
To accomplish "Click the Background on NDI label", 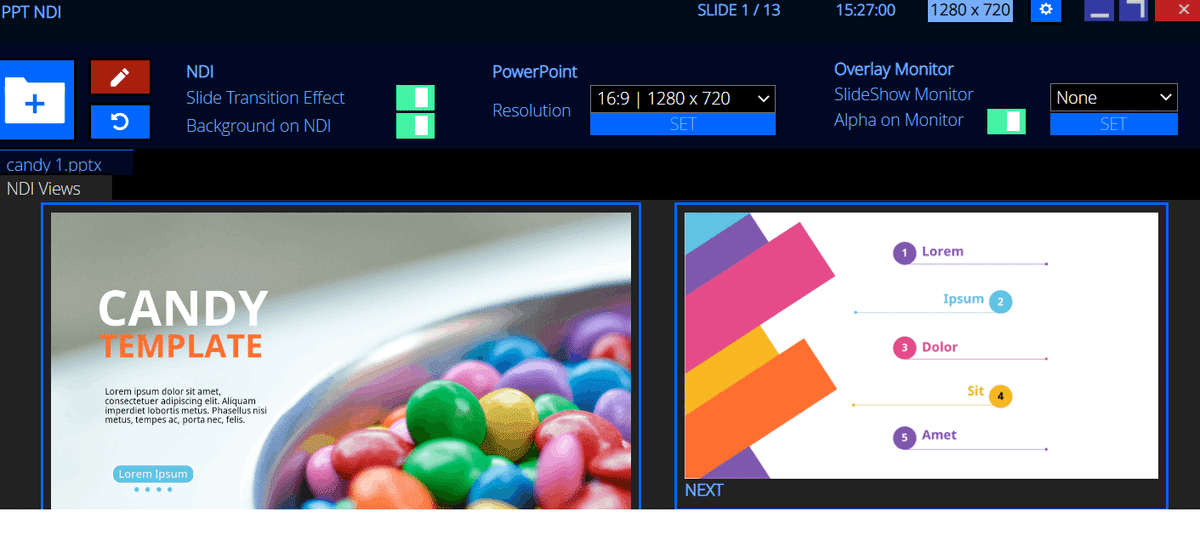I will point(258,126).
